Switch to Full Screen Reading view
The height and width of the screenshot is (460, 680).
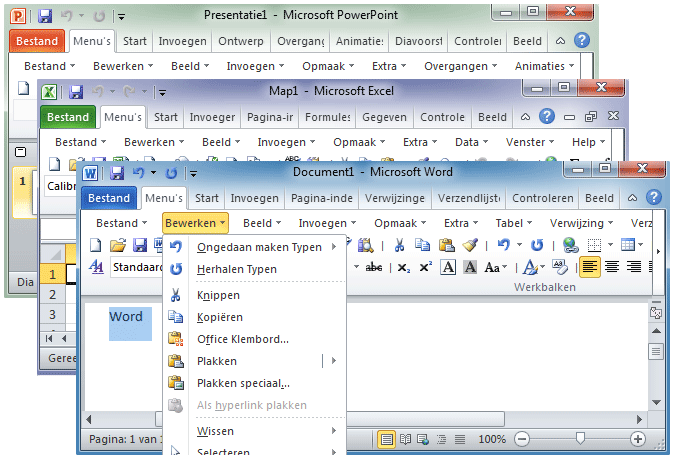click(x=405, y=440)
